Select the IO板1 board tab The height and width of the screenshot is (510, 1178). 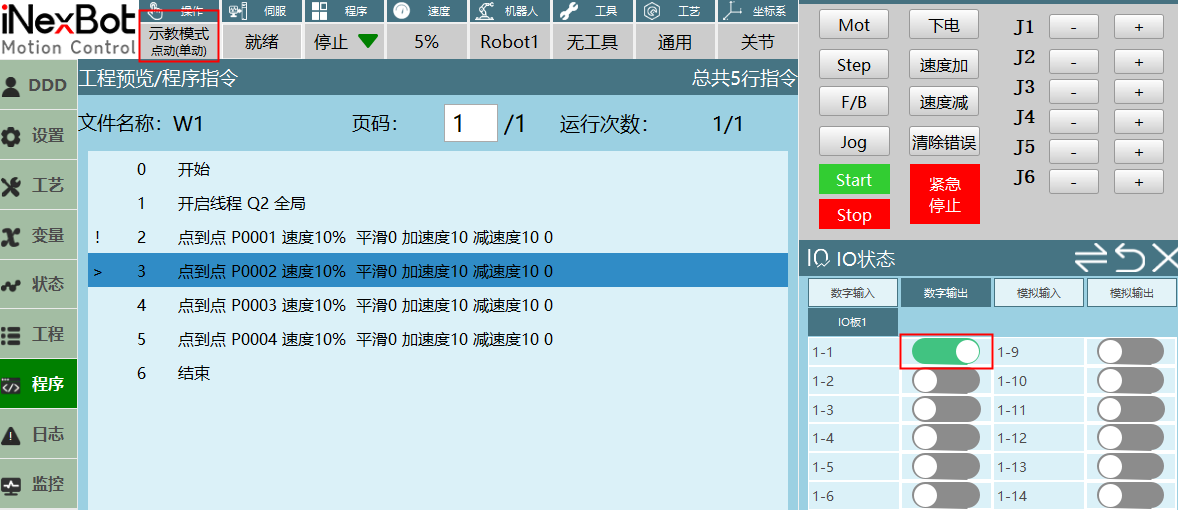tap(853, 321)
